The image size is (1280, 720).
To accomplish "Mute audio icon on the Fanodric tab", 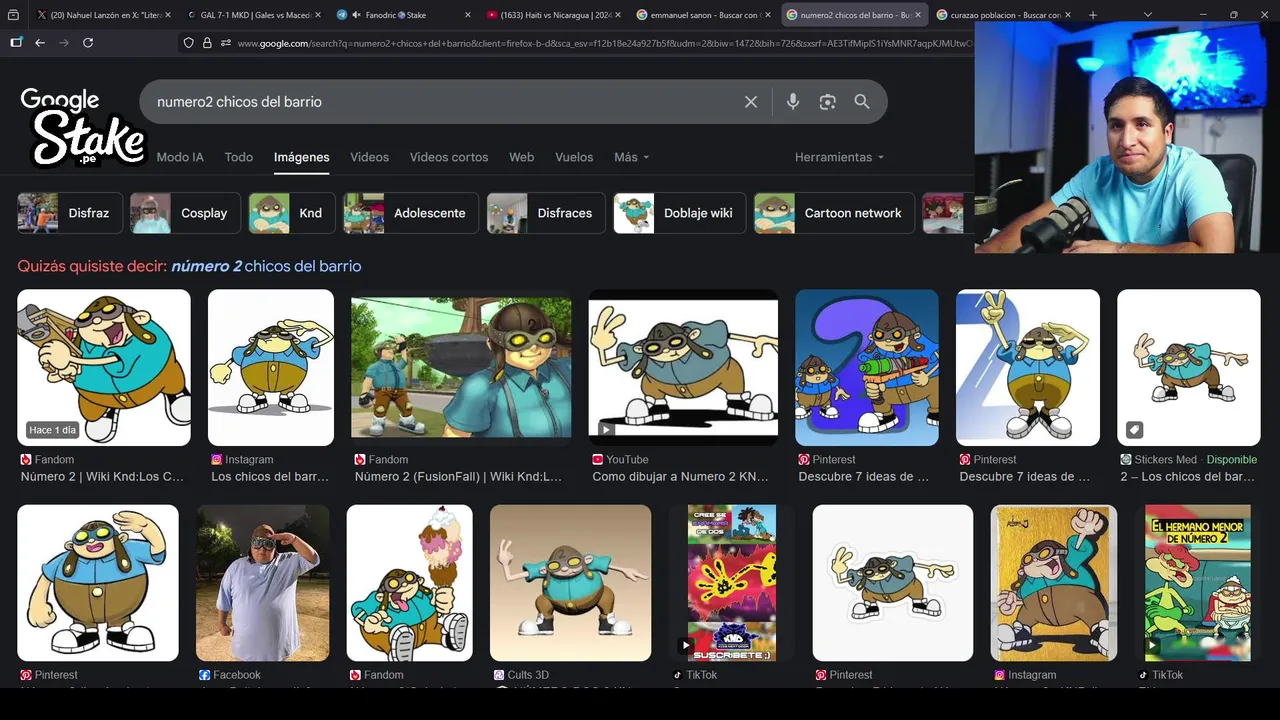I will [x=356, y=15].
